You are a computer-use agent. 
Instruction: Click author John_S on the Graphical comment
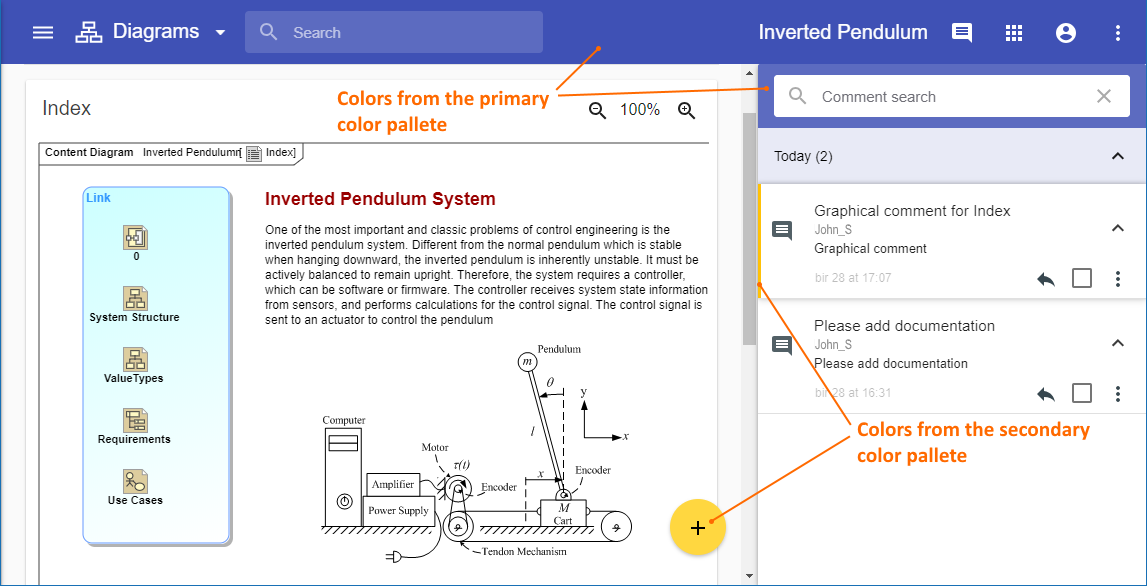(x=832, y=230)
